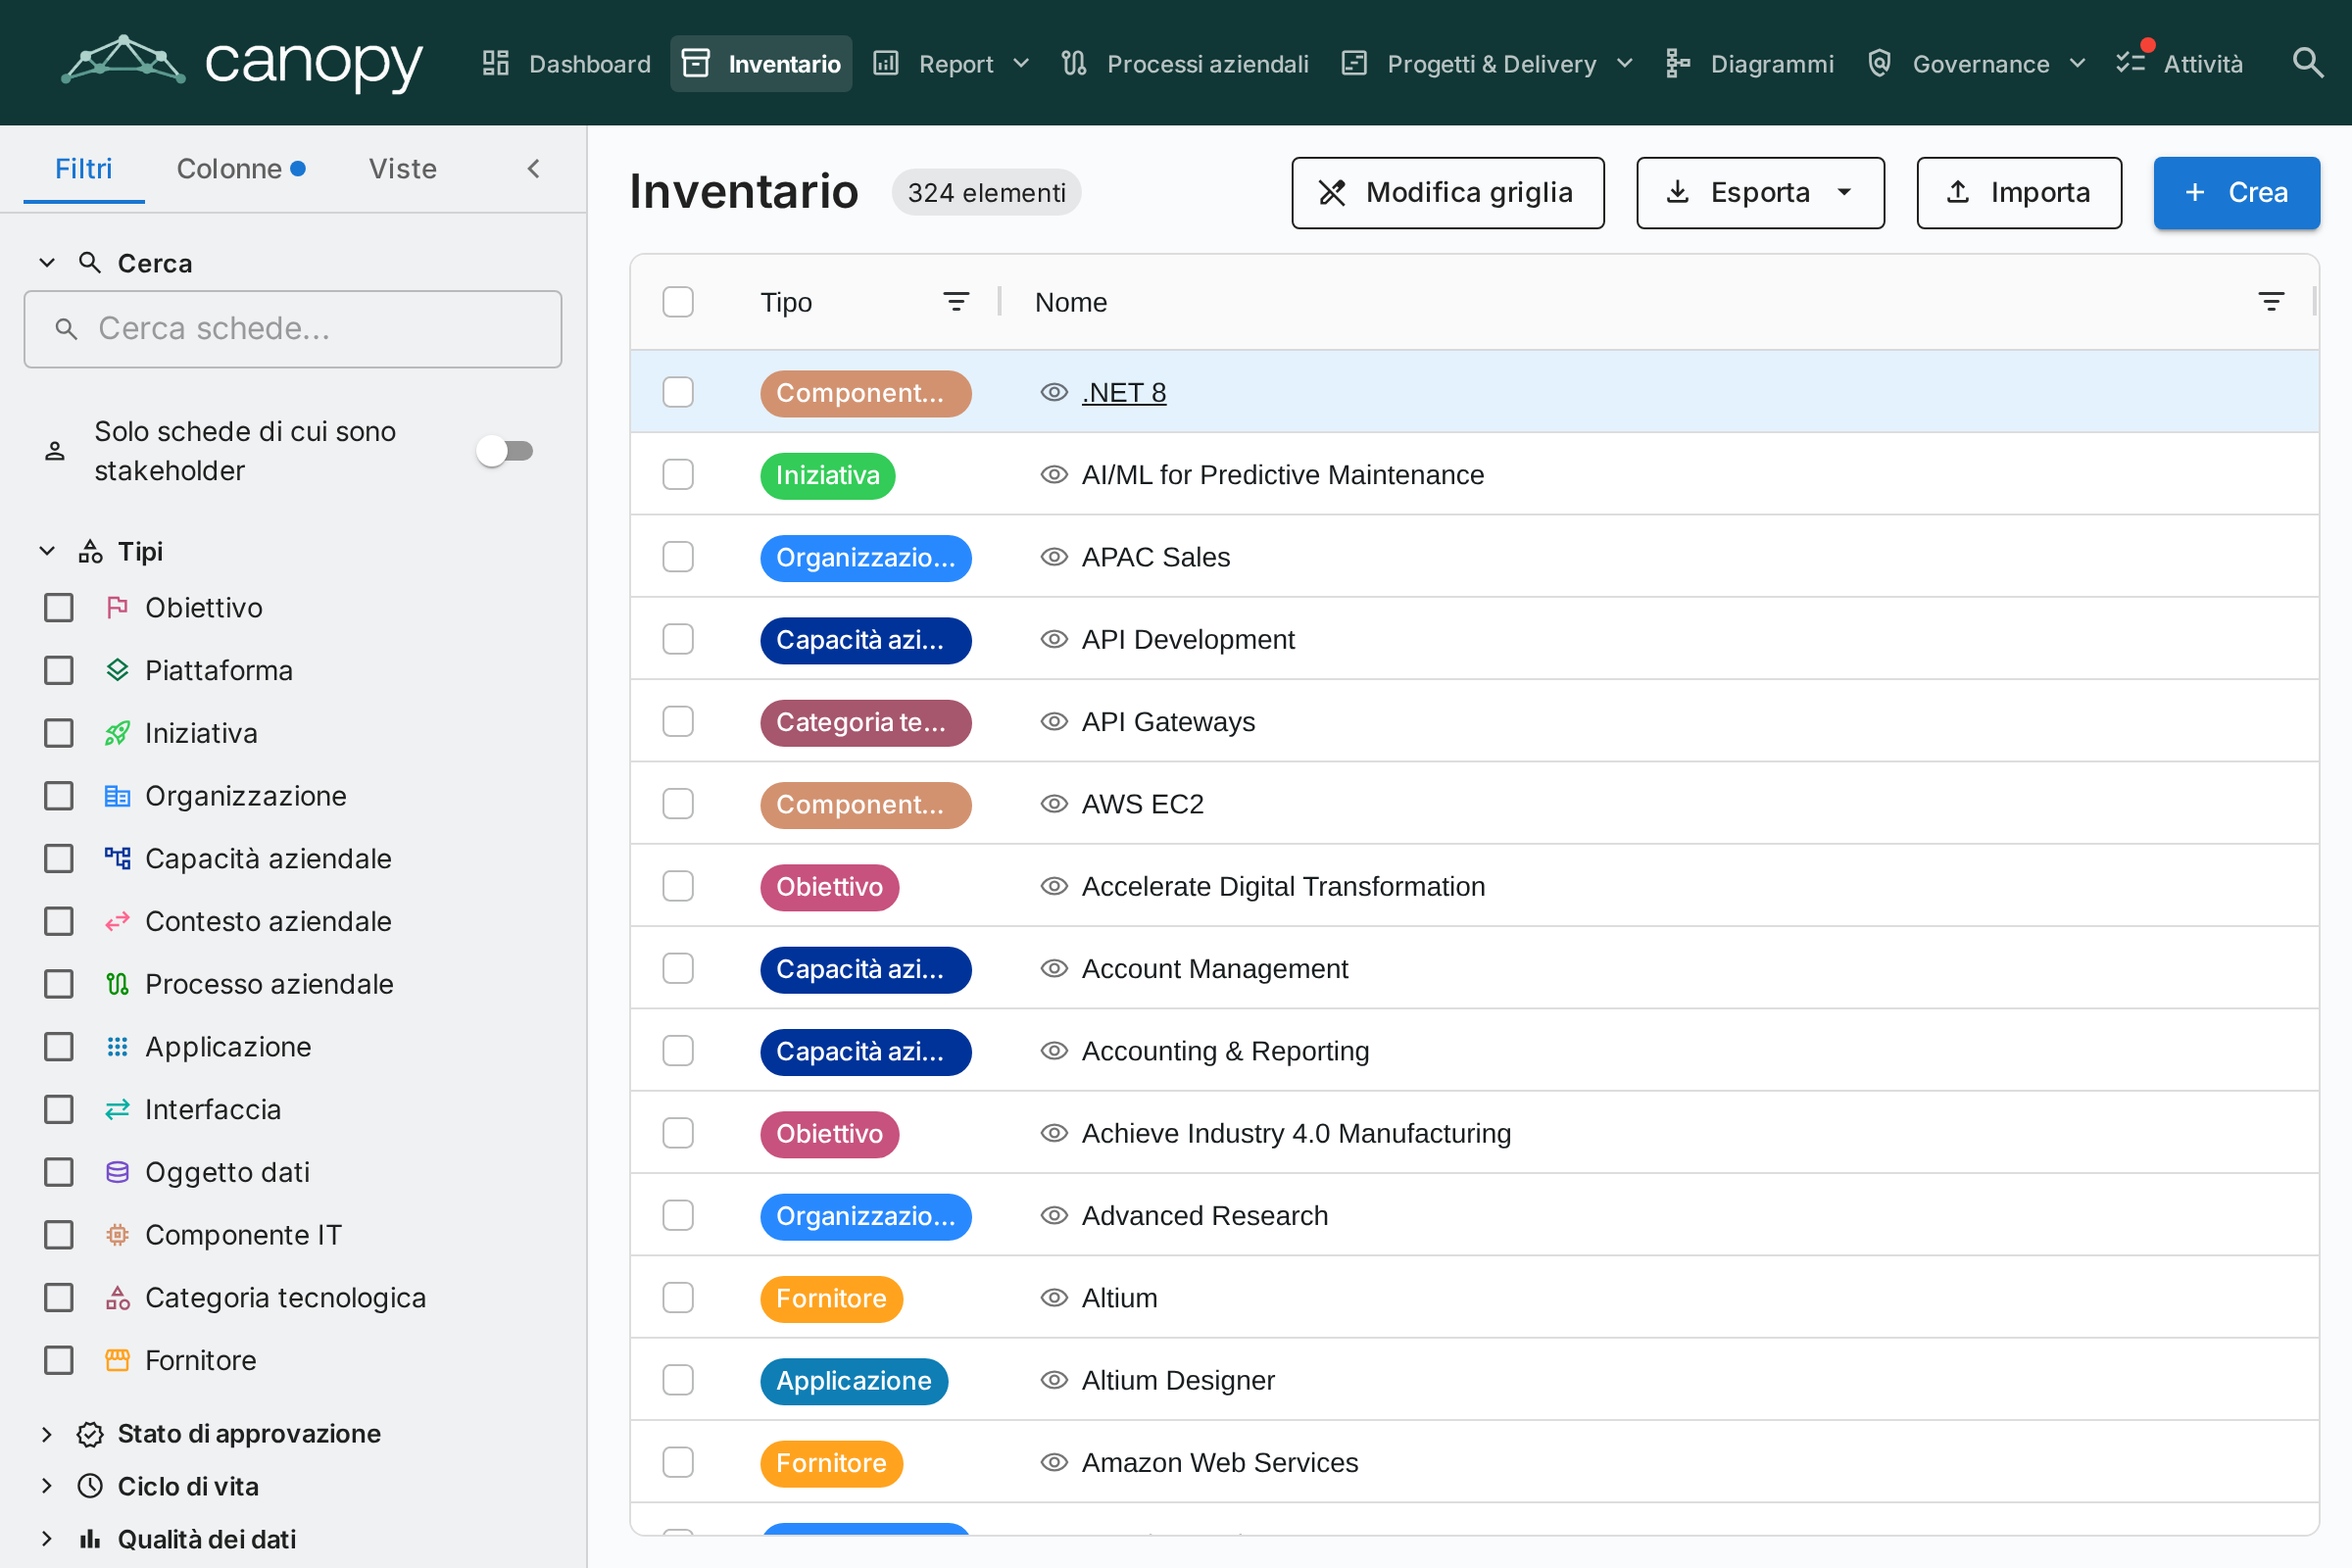Collapse the Cerca filter section
The image size is (2352, 1568).
47,263
